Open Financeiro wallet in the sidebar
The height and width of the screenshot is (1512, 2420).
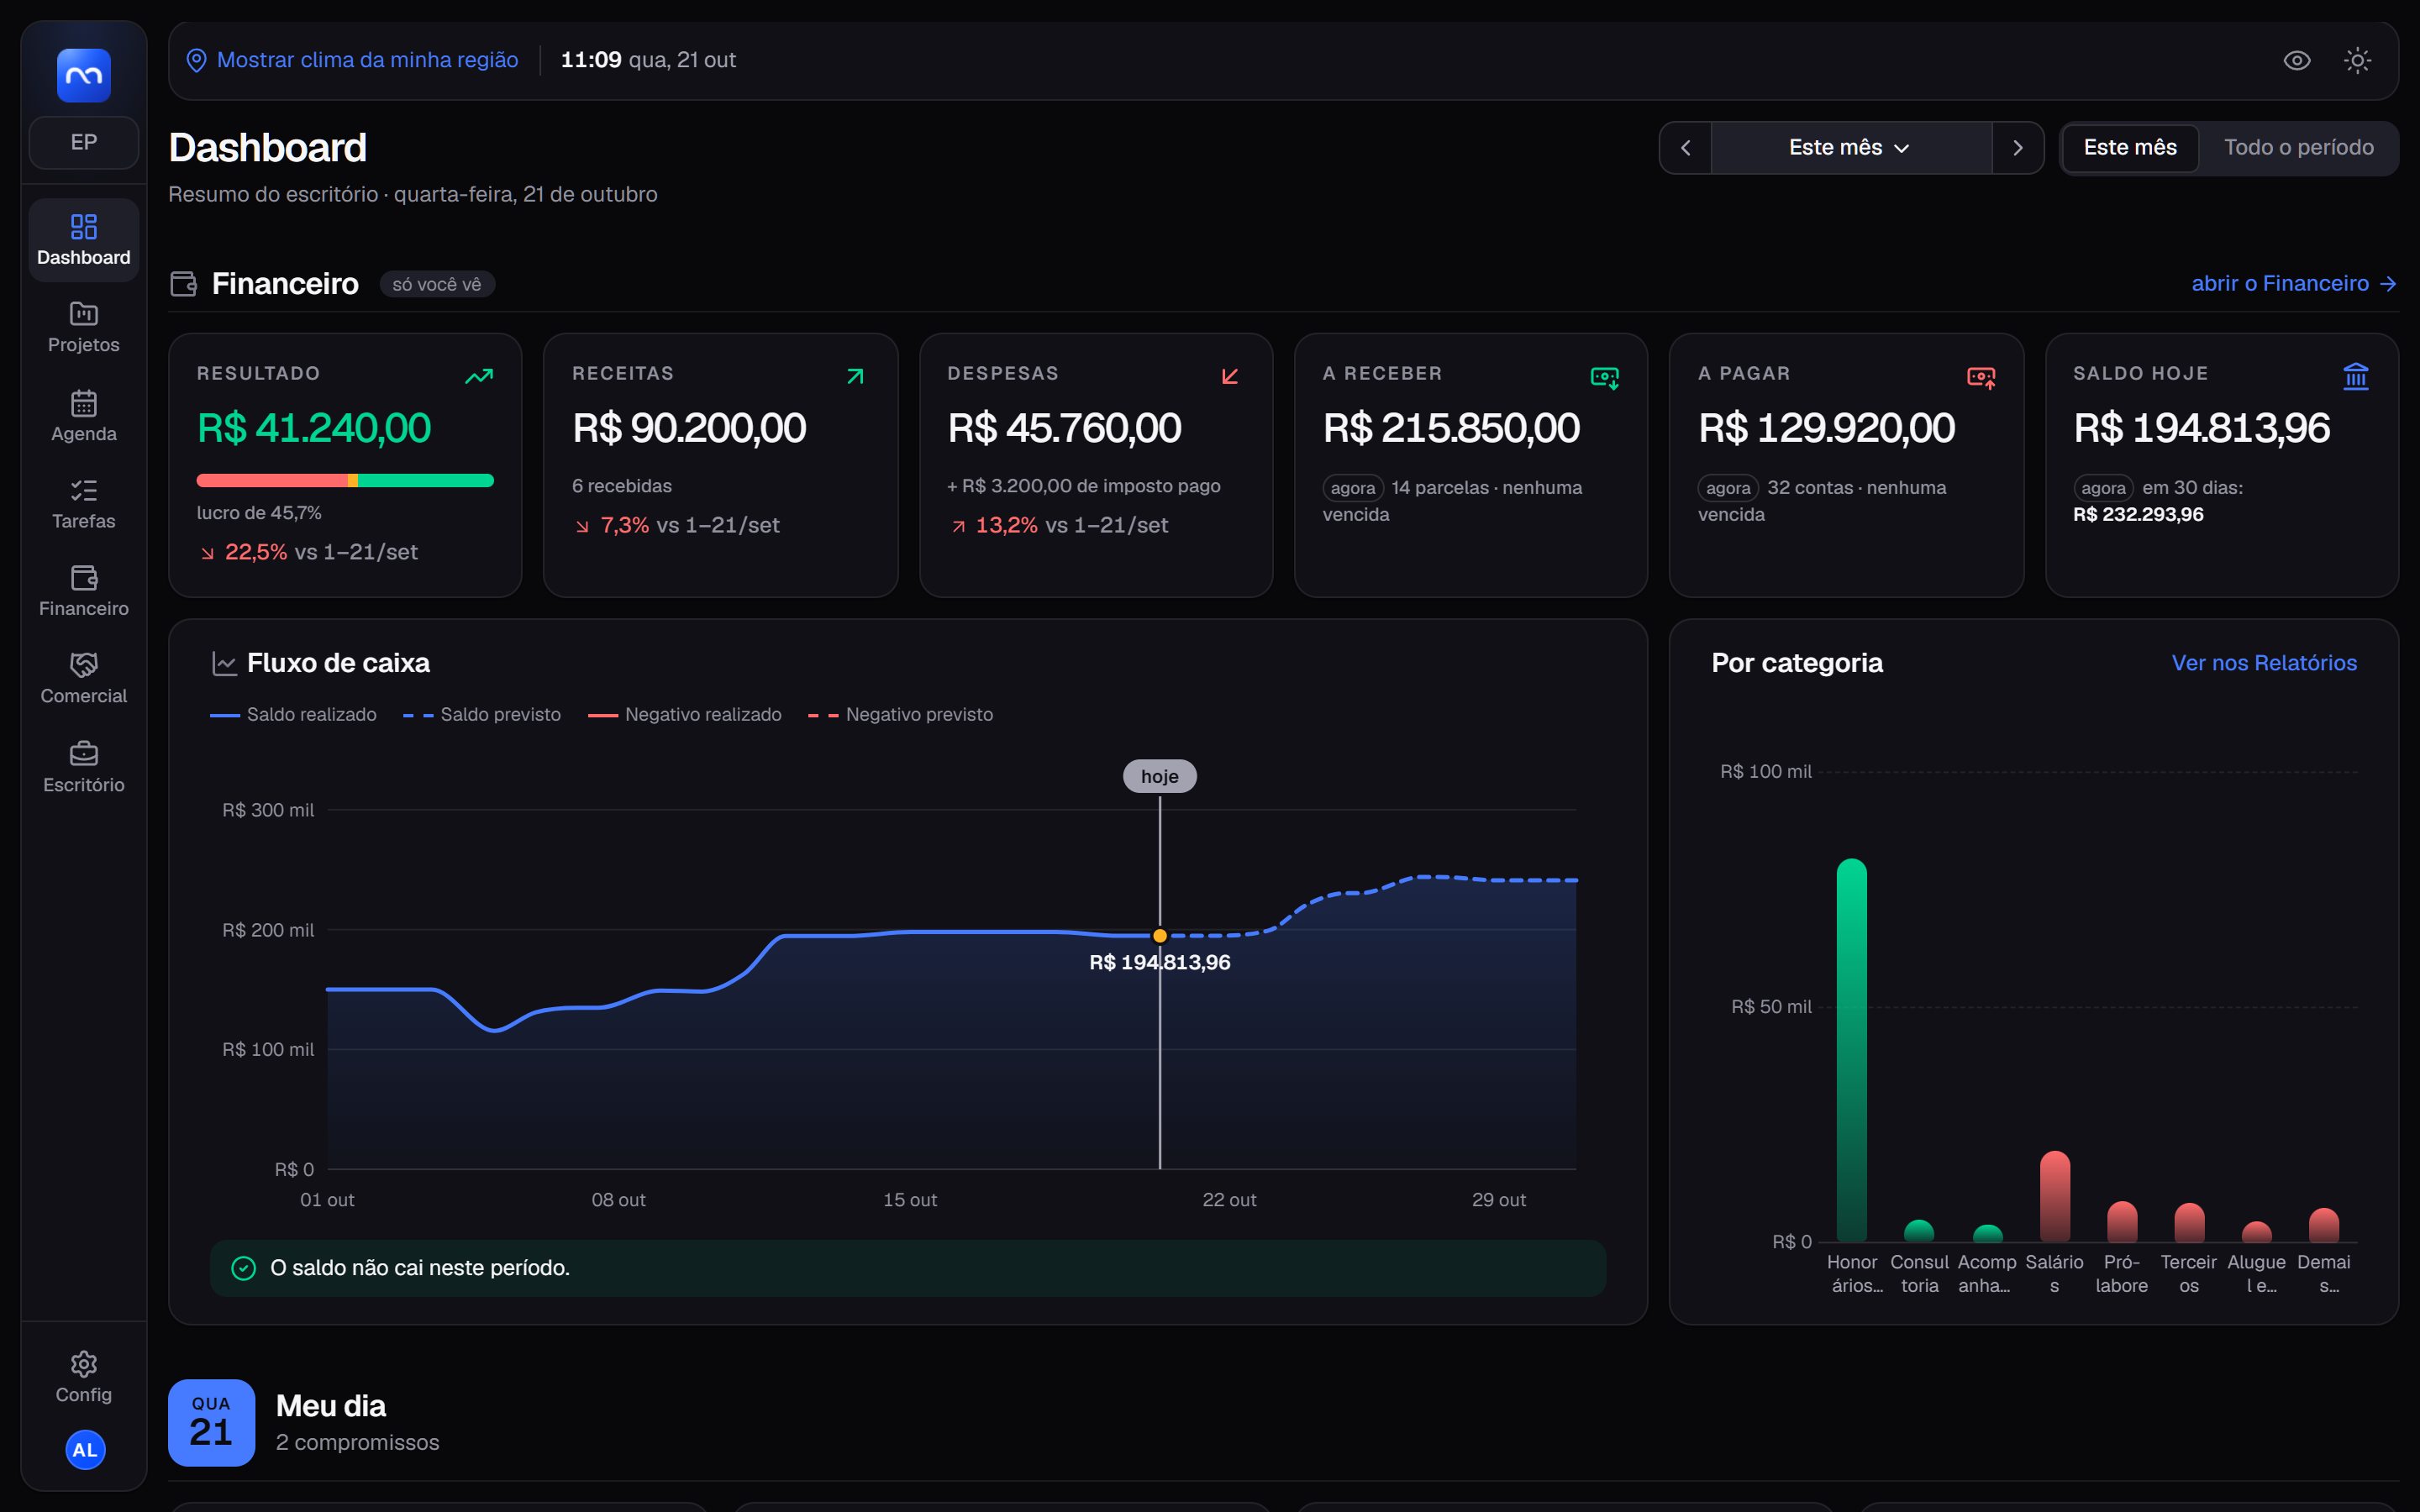pos(84,591)
